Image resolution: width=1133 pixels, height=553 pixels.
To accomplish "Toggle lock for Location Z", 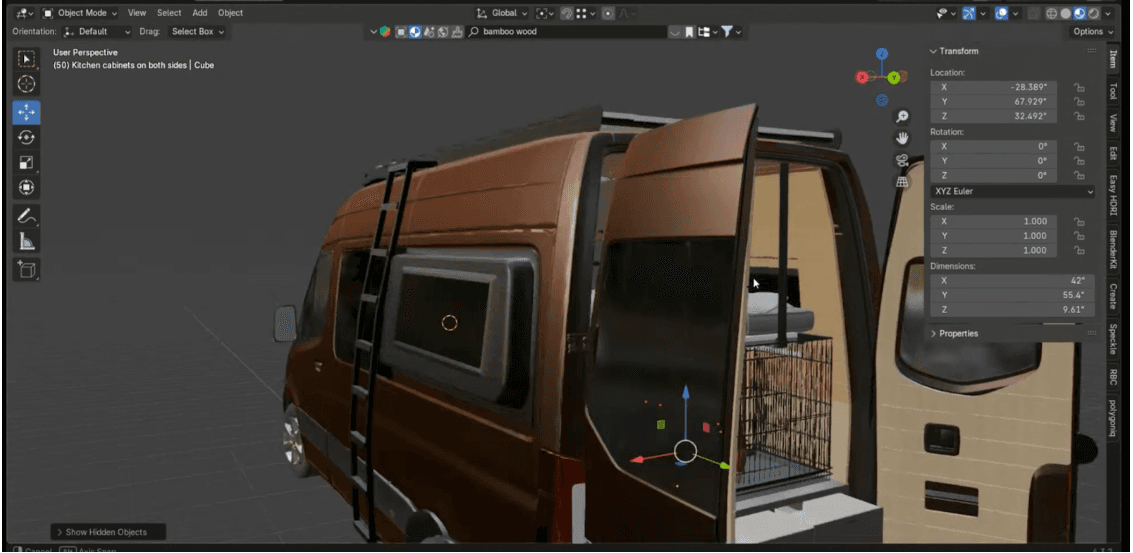I will [x=1079, y=116].
